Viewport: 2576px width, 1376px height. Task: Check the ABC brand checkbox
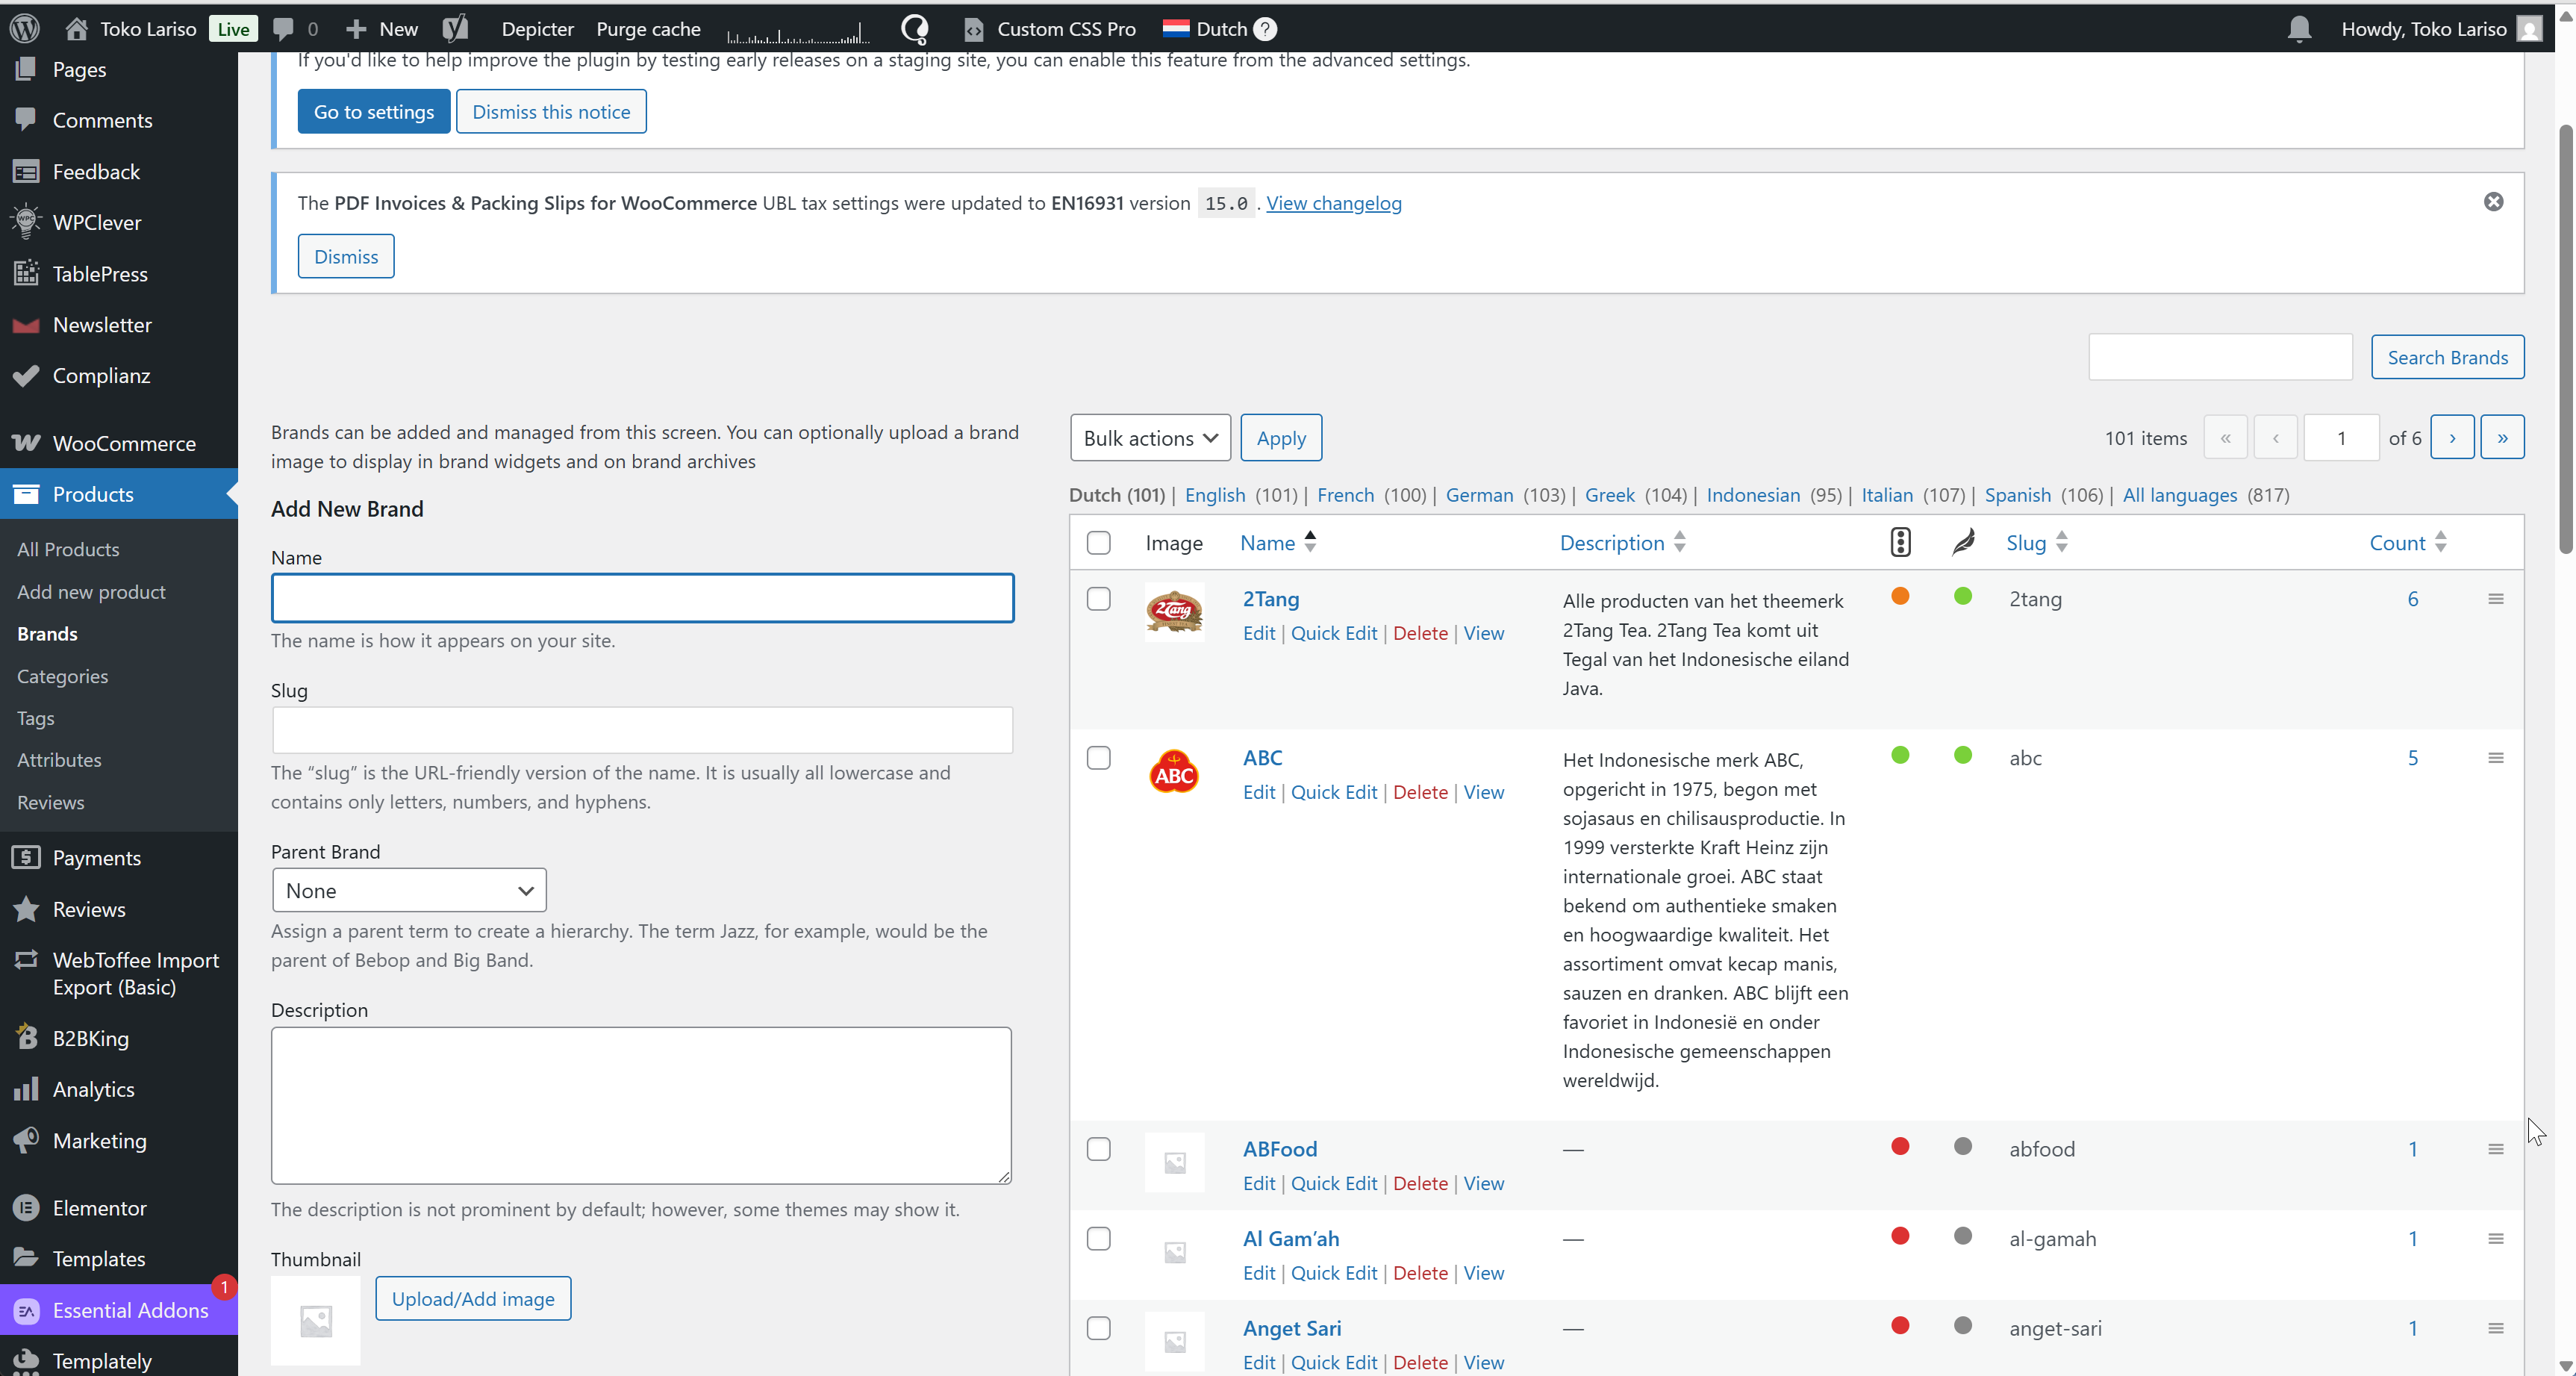[1098, 758]
